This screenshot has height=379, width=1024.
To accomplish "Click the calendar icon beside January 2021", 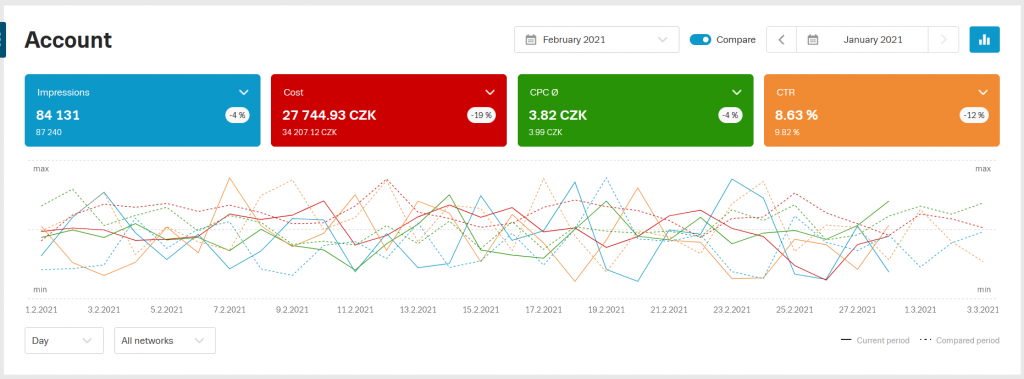I will coord(813,39).
